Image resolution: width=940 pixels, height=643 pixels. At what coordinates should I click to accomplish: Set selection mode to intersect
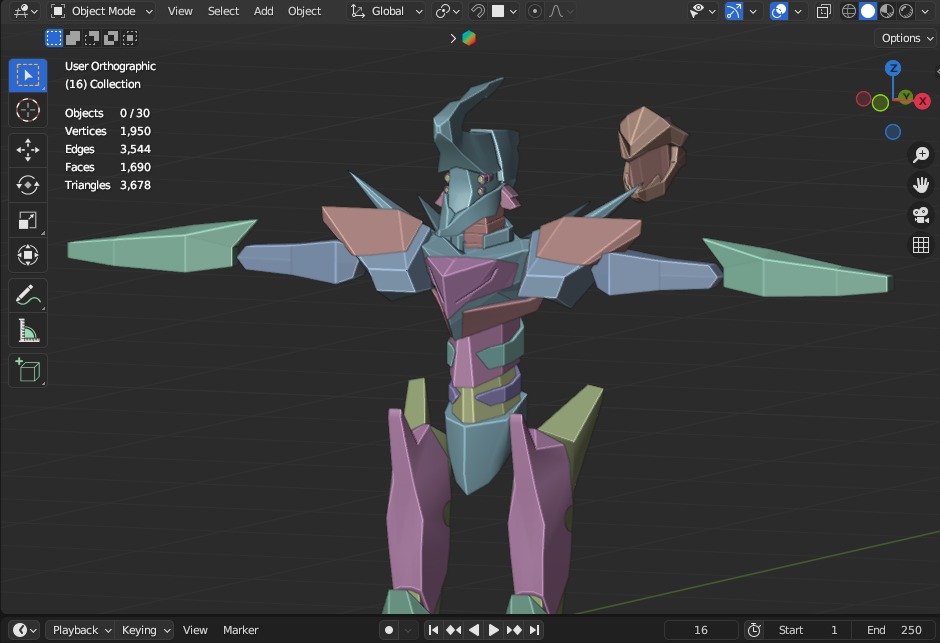click(130, 38)
